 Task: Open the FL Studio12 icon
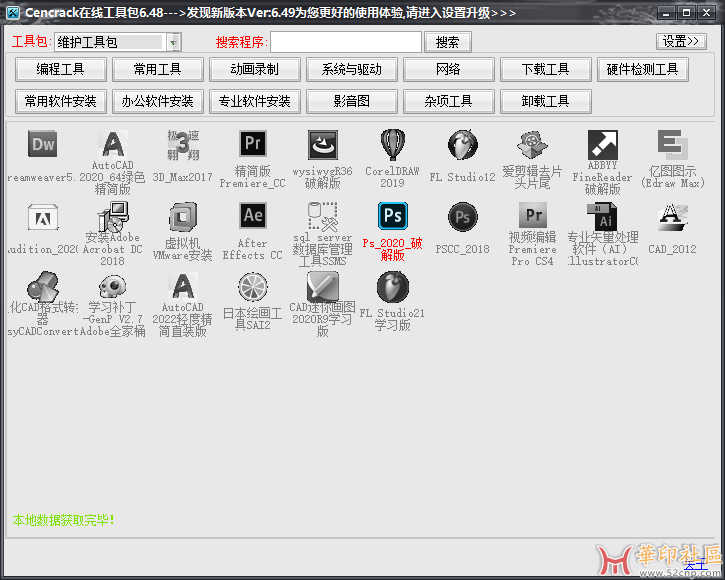coord(462,144)
